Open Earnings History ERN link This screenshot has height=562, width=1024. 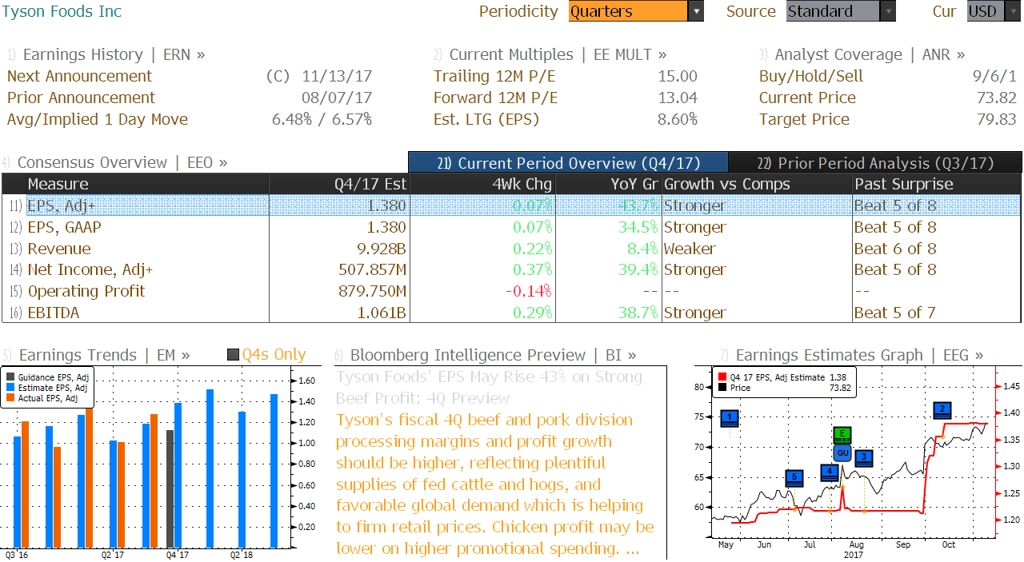coord(114,55)
